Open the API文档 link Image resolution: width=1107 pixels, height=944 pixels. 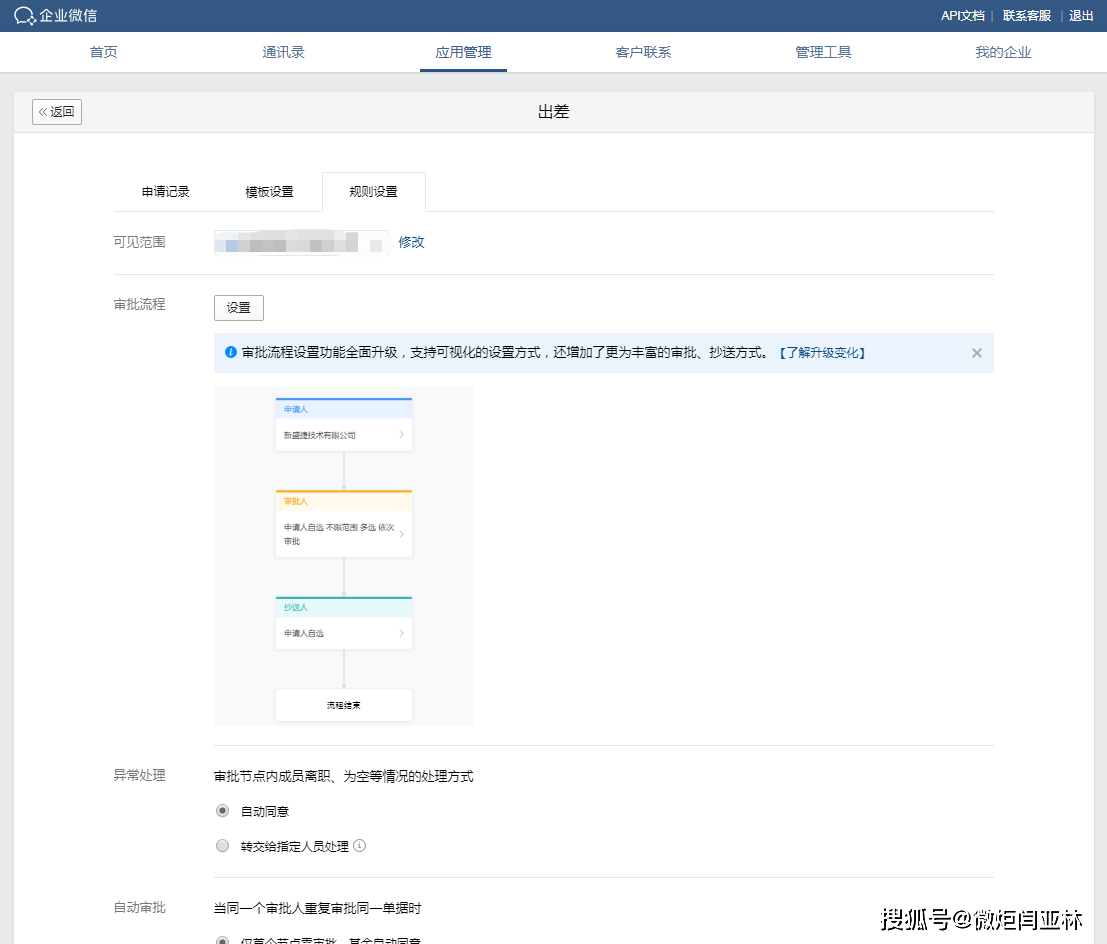(962, 16)
